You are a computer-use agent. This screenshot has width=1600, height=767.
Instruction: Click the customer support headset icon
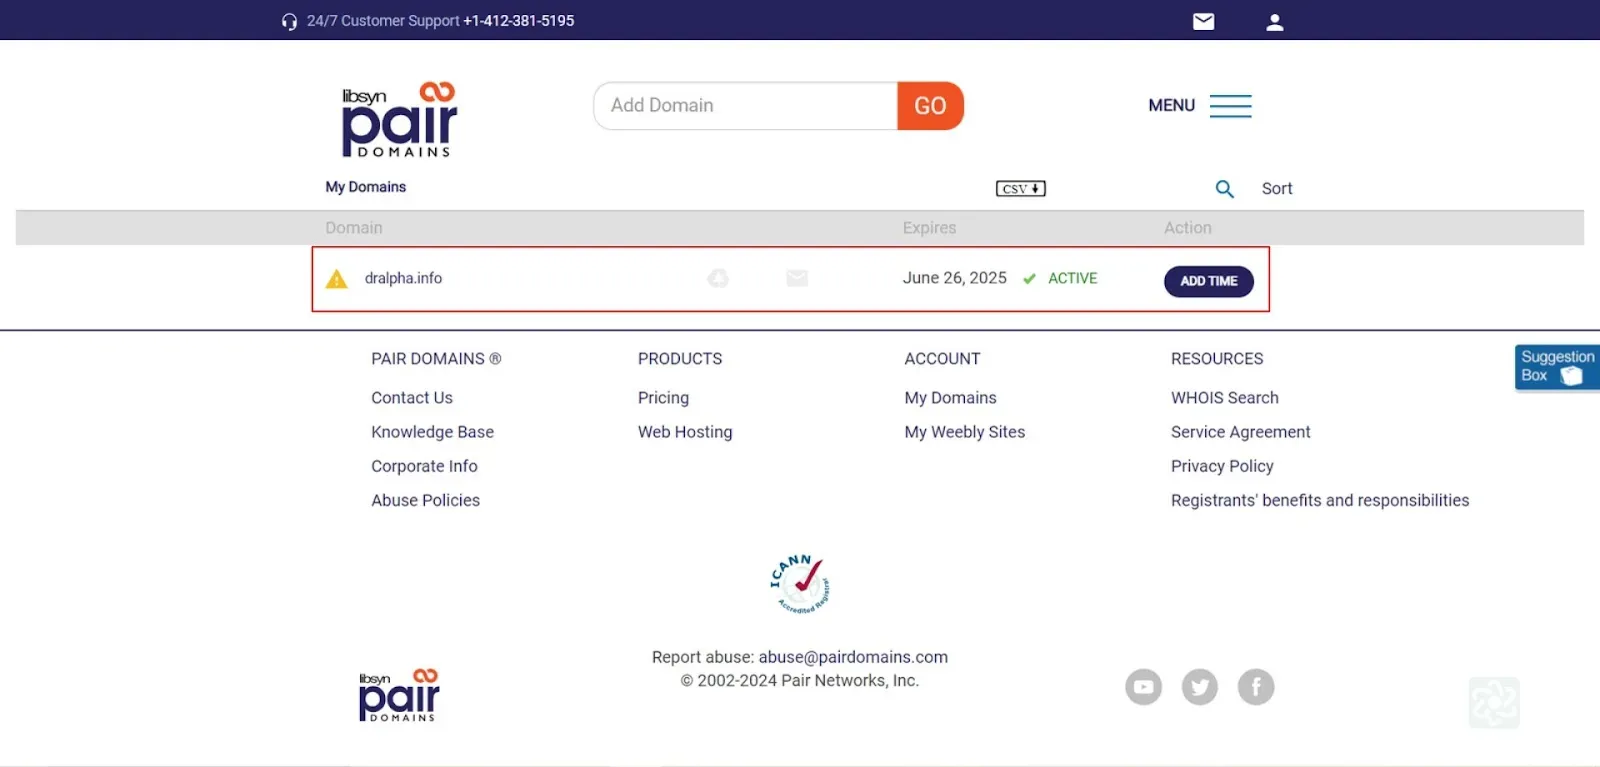point(289,22)
